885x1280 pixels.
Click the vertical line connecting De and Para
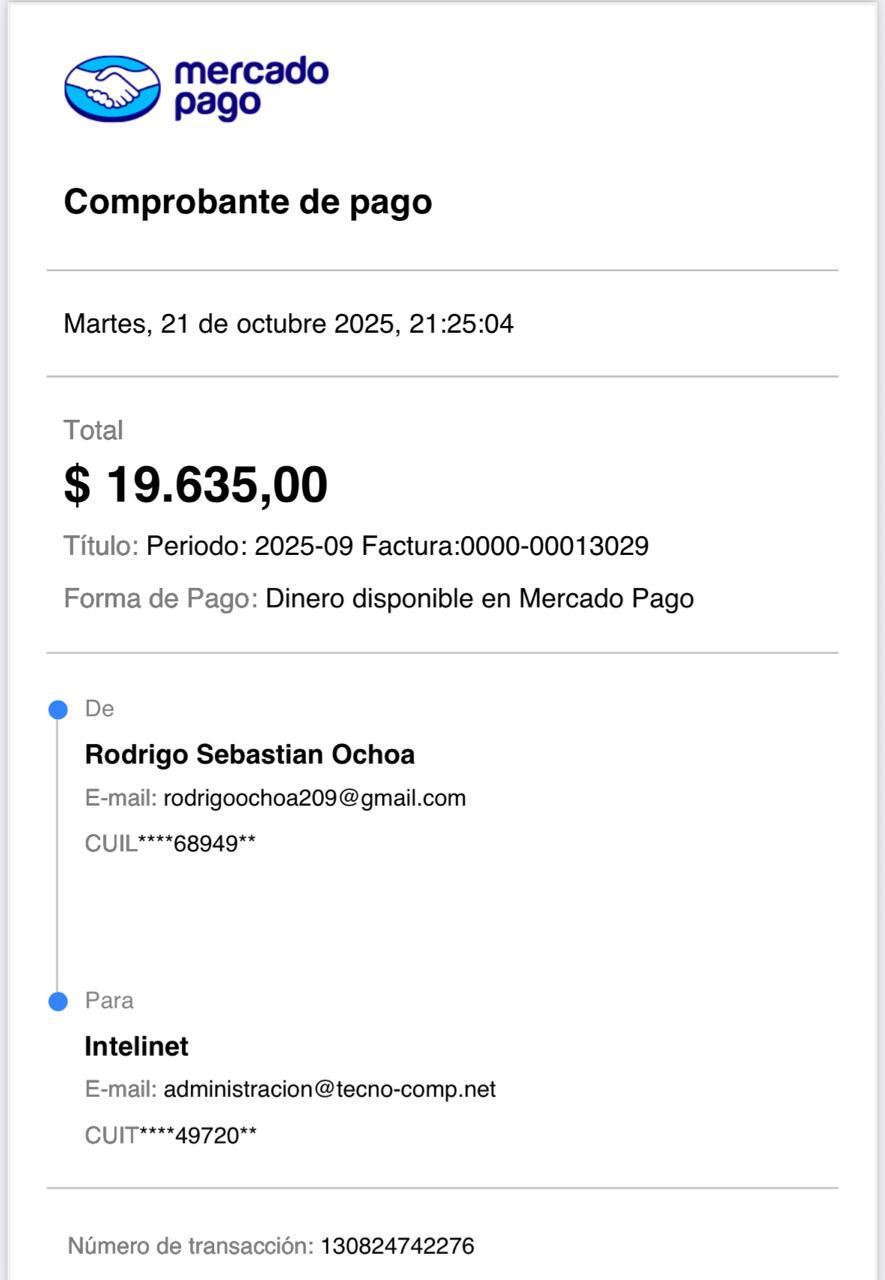coord(58,855)
